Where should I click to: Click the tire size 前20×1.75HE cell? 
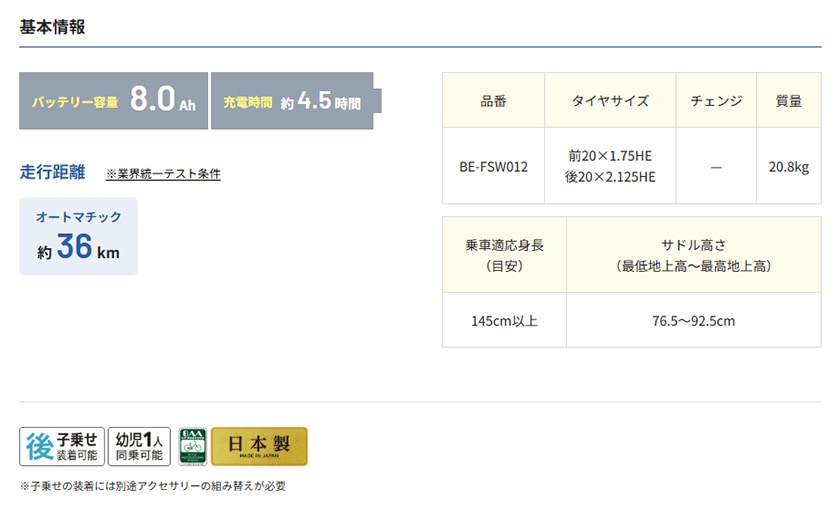pyautogui.click(x=610, y=156)
